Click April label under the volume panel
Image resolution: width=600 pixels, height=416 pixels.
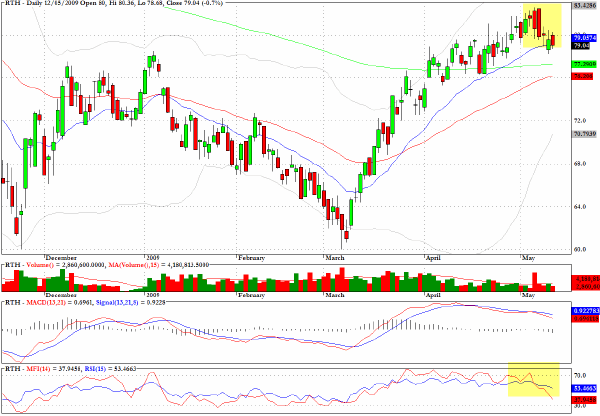[x=434, y=295]
